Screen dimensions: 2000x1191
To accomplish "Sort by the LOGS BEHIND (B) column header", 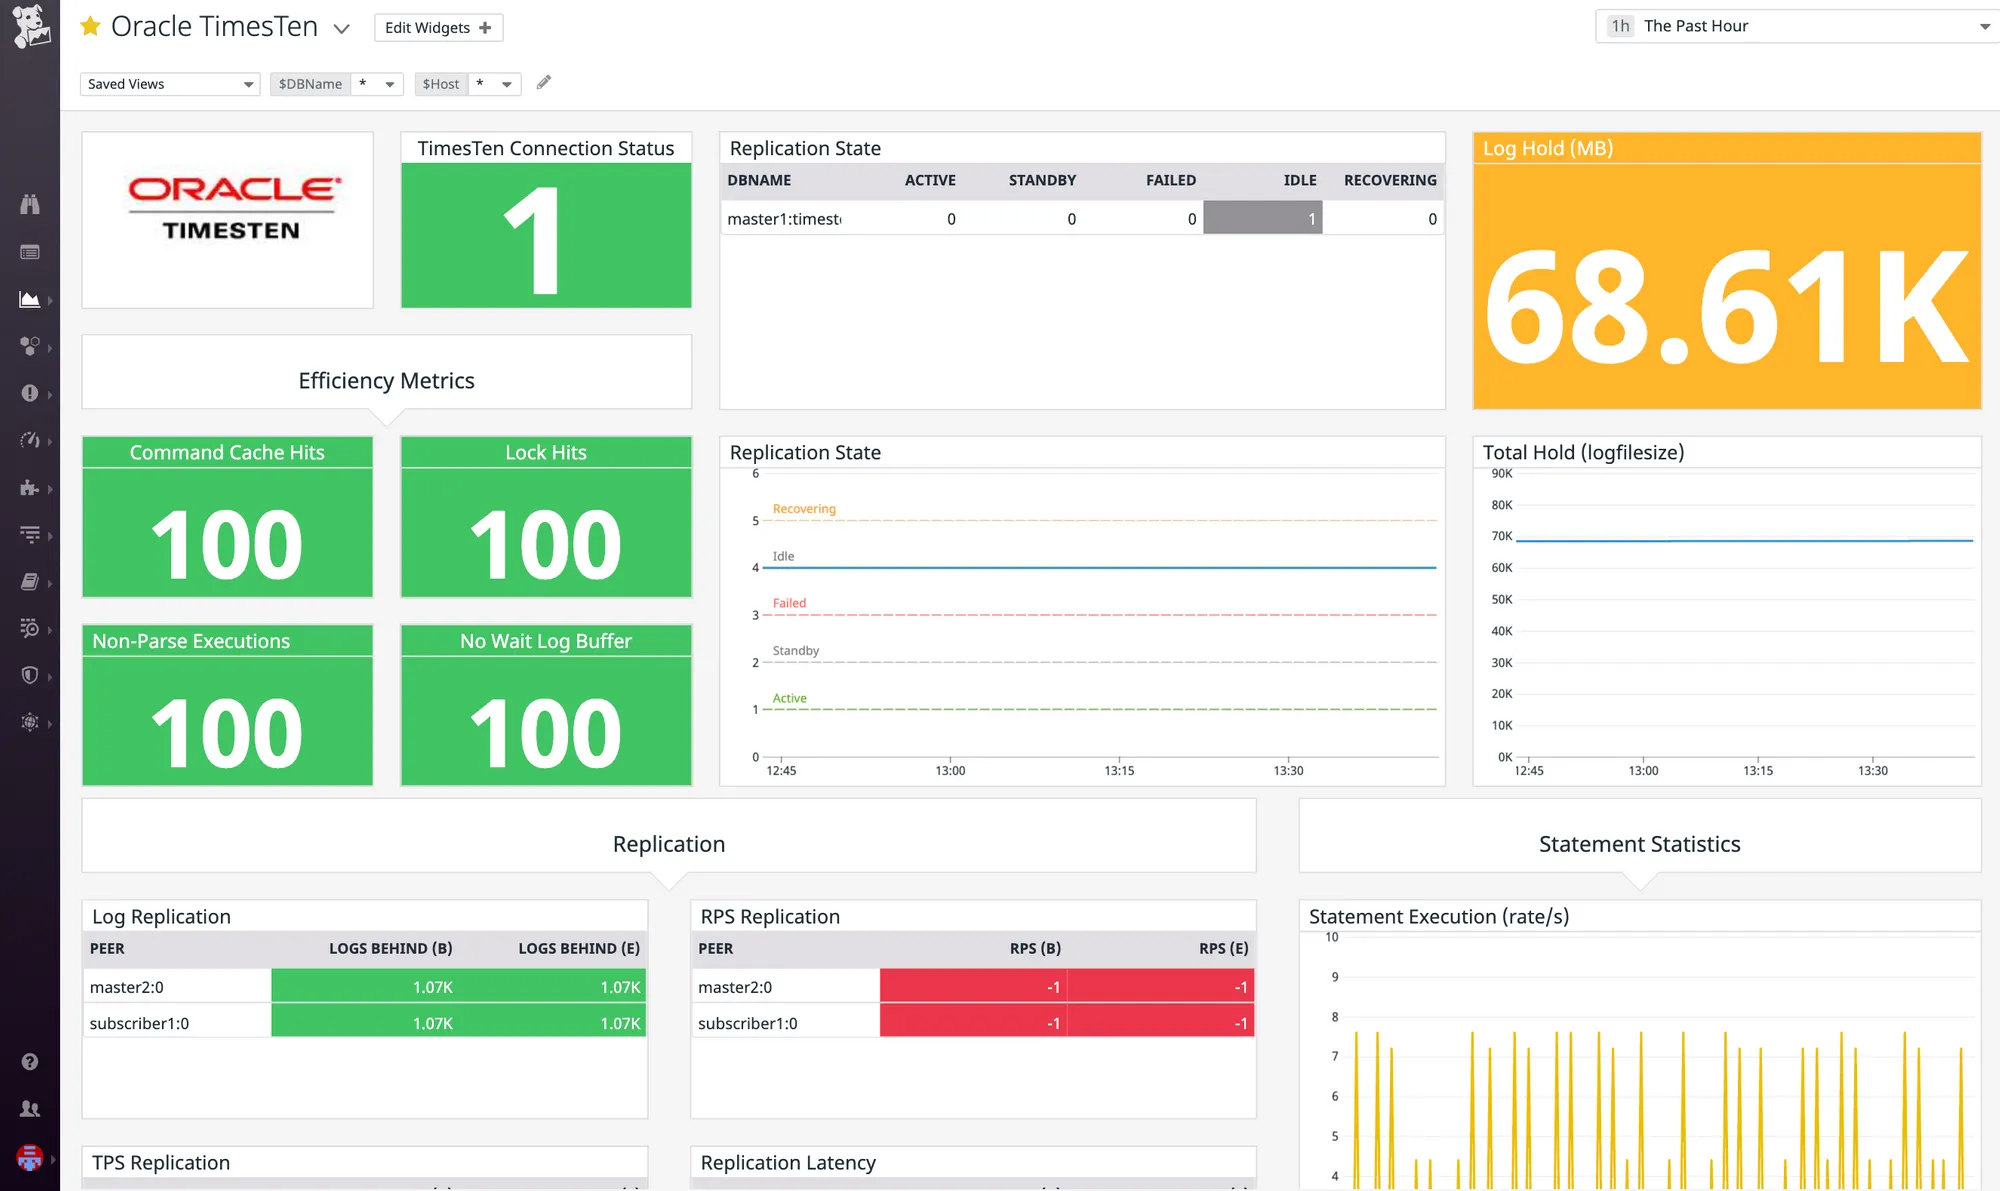I will [x=390, y=948].
